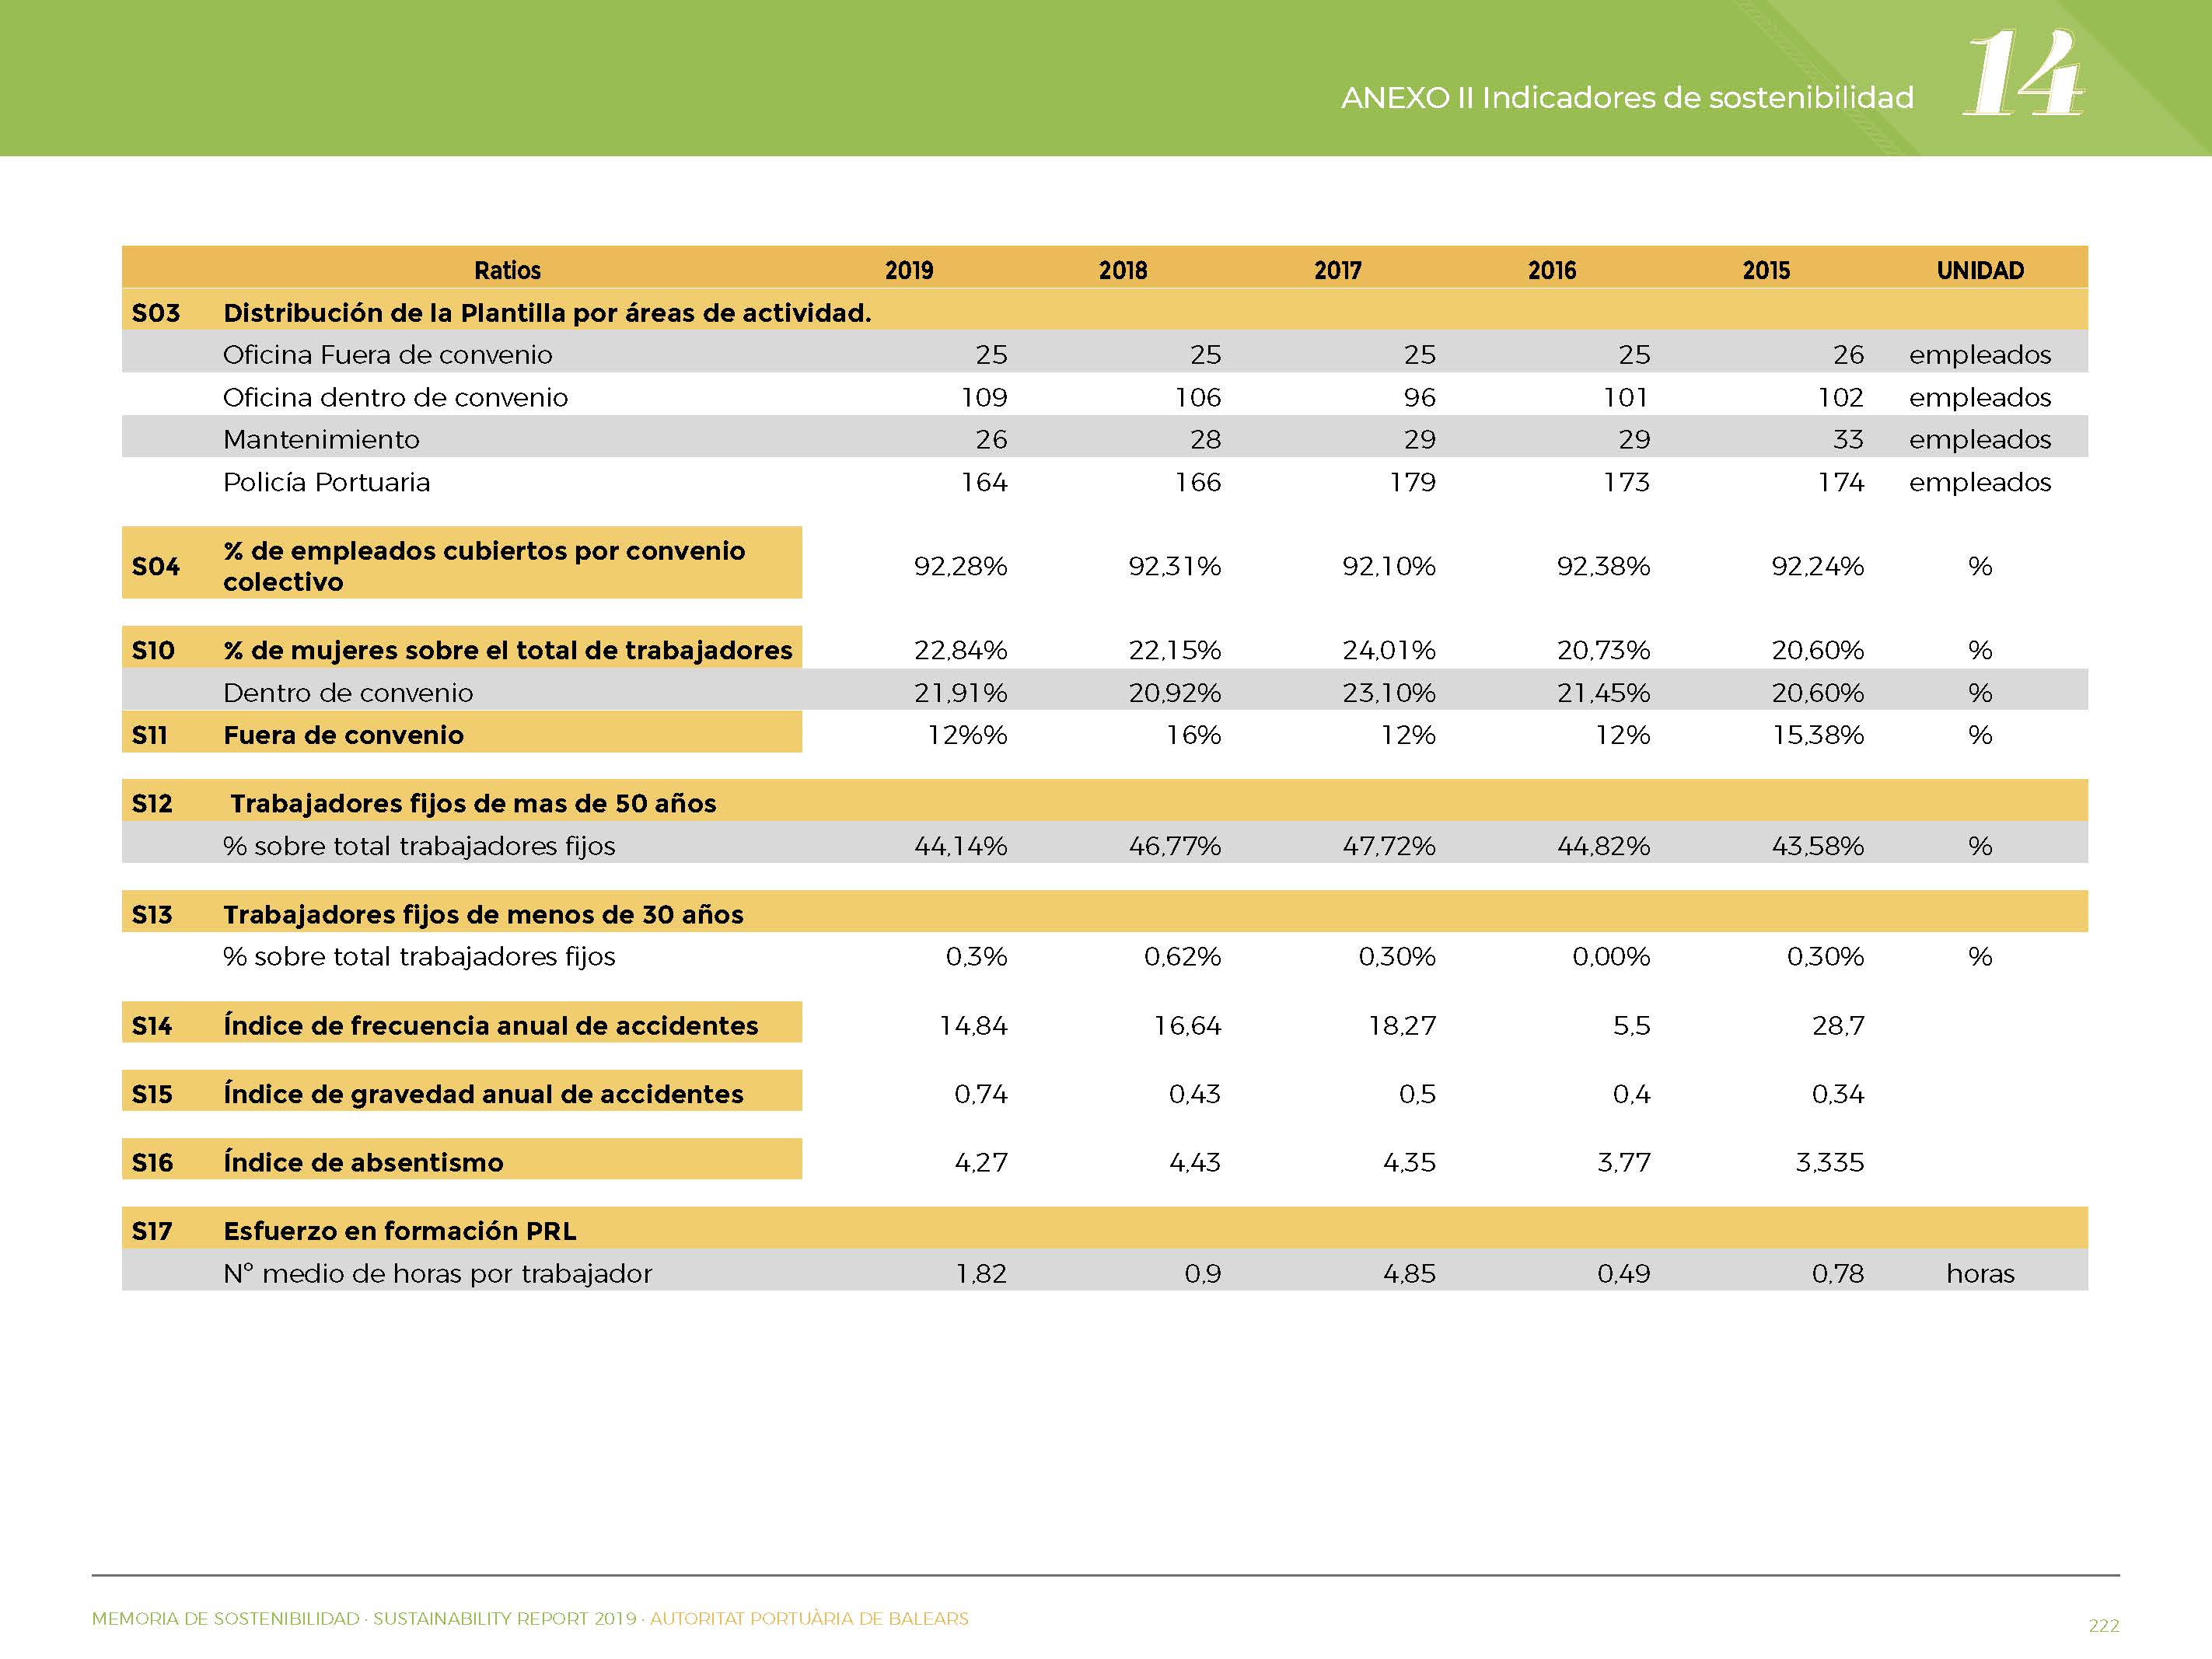Click the value 0,00% under S13
The image size is (2212, 1659).
pos(1611,957)
